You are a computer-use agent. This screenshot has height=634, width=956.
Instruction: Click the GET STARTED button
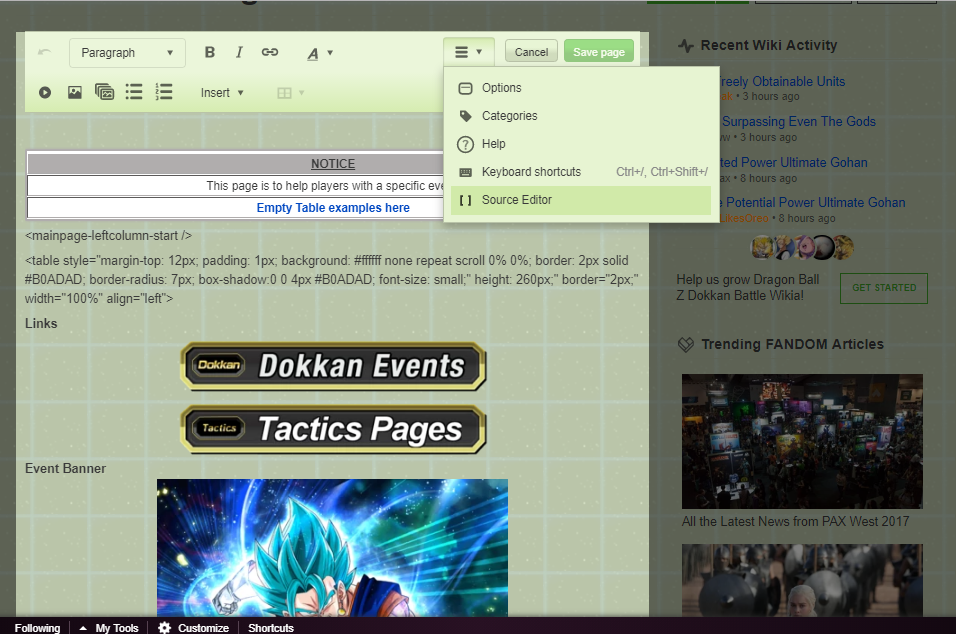[884, 288]
